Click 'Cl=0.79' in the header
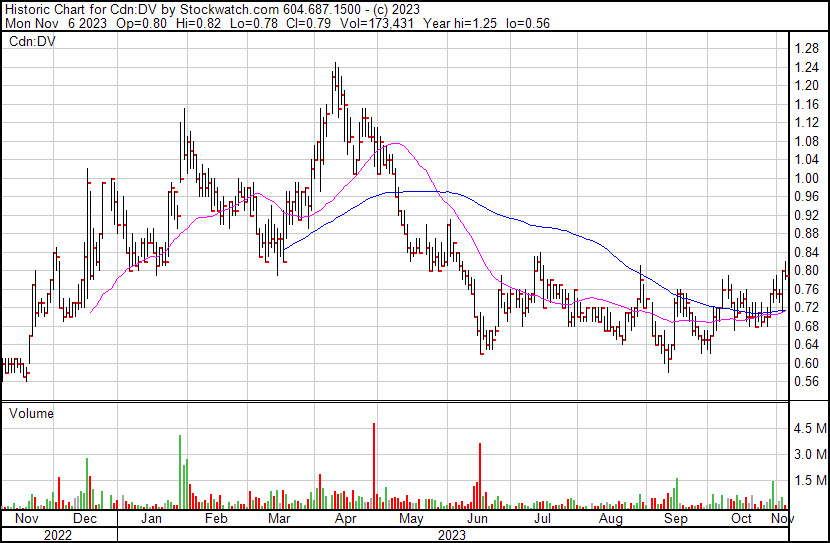This screenshot has height=543, width=830. point(309,23)
